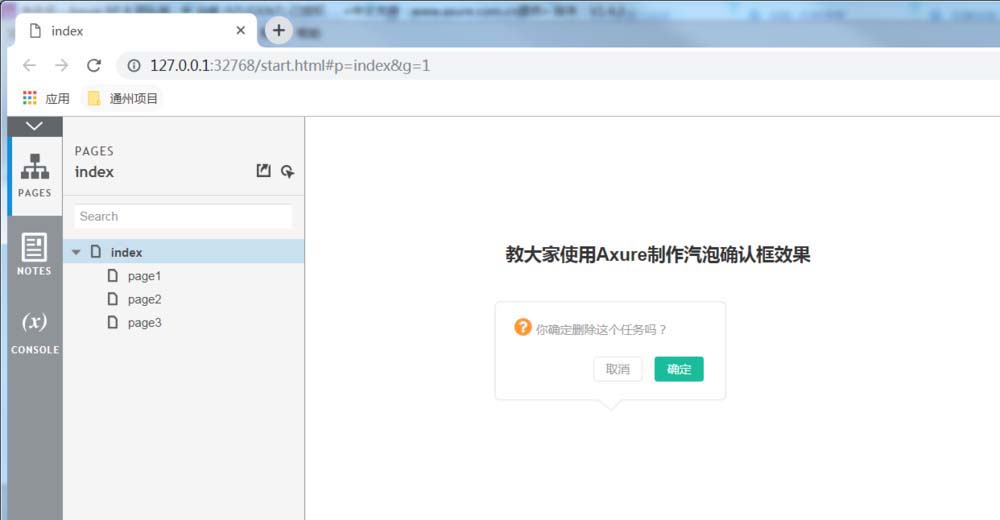
Task: Click the address bar URL
Action: tap(290, 66)
